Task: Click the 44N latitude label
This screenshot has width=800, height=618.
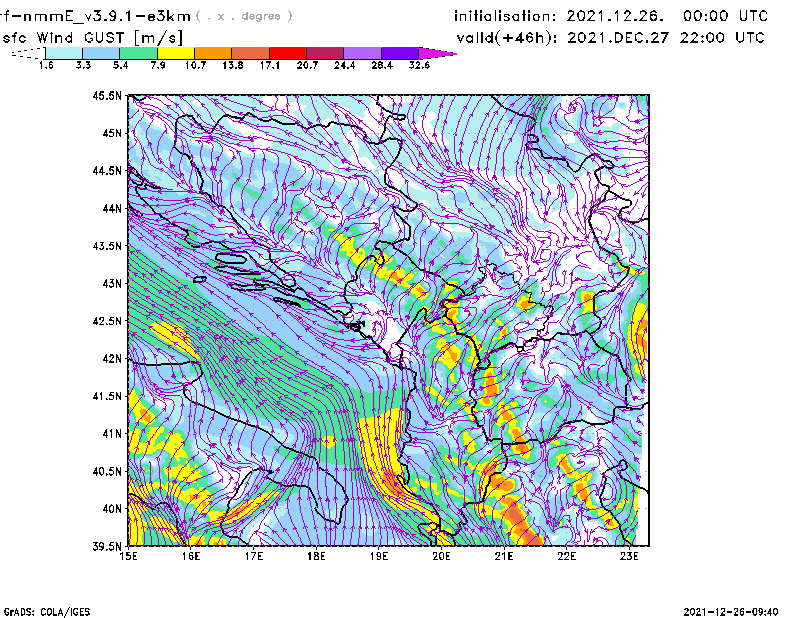Action: click(112, 208)
